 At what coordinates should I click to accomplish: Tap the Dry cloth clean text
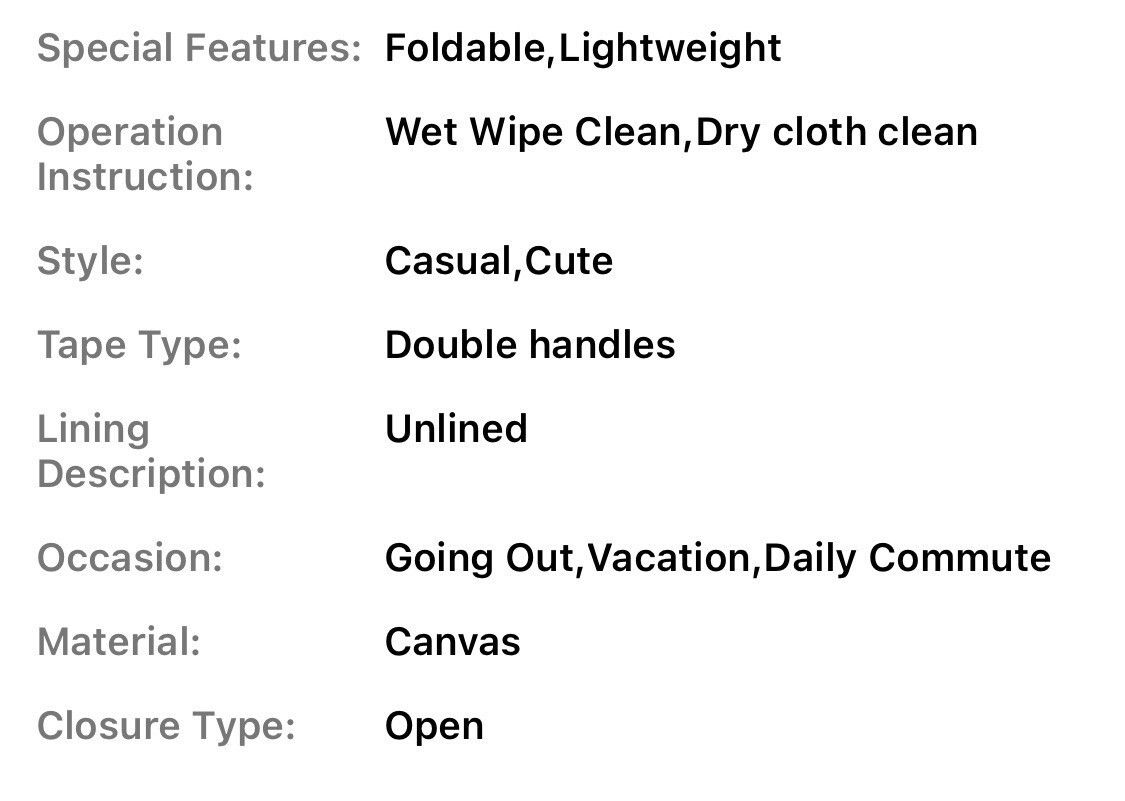(x=836, y=132)
